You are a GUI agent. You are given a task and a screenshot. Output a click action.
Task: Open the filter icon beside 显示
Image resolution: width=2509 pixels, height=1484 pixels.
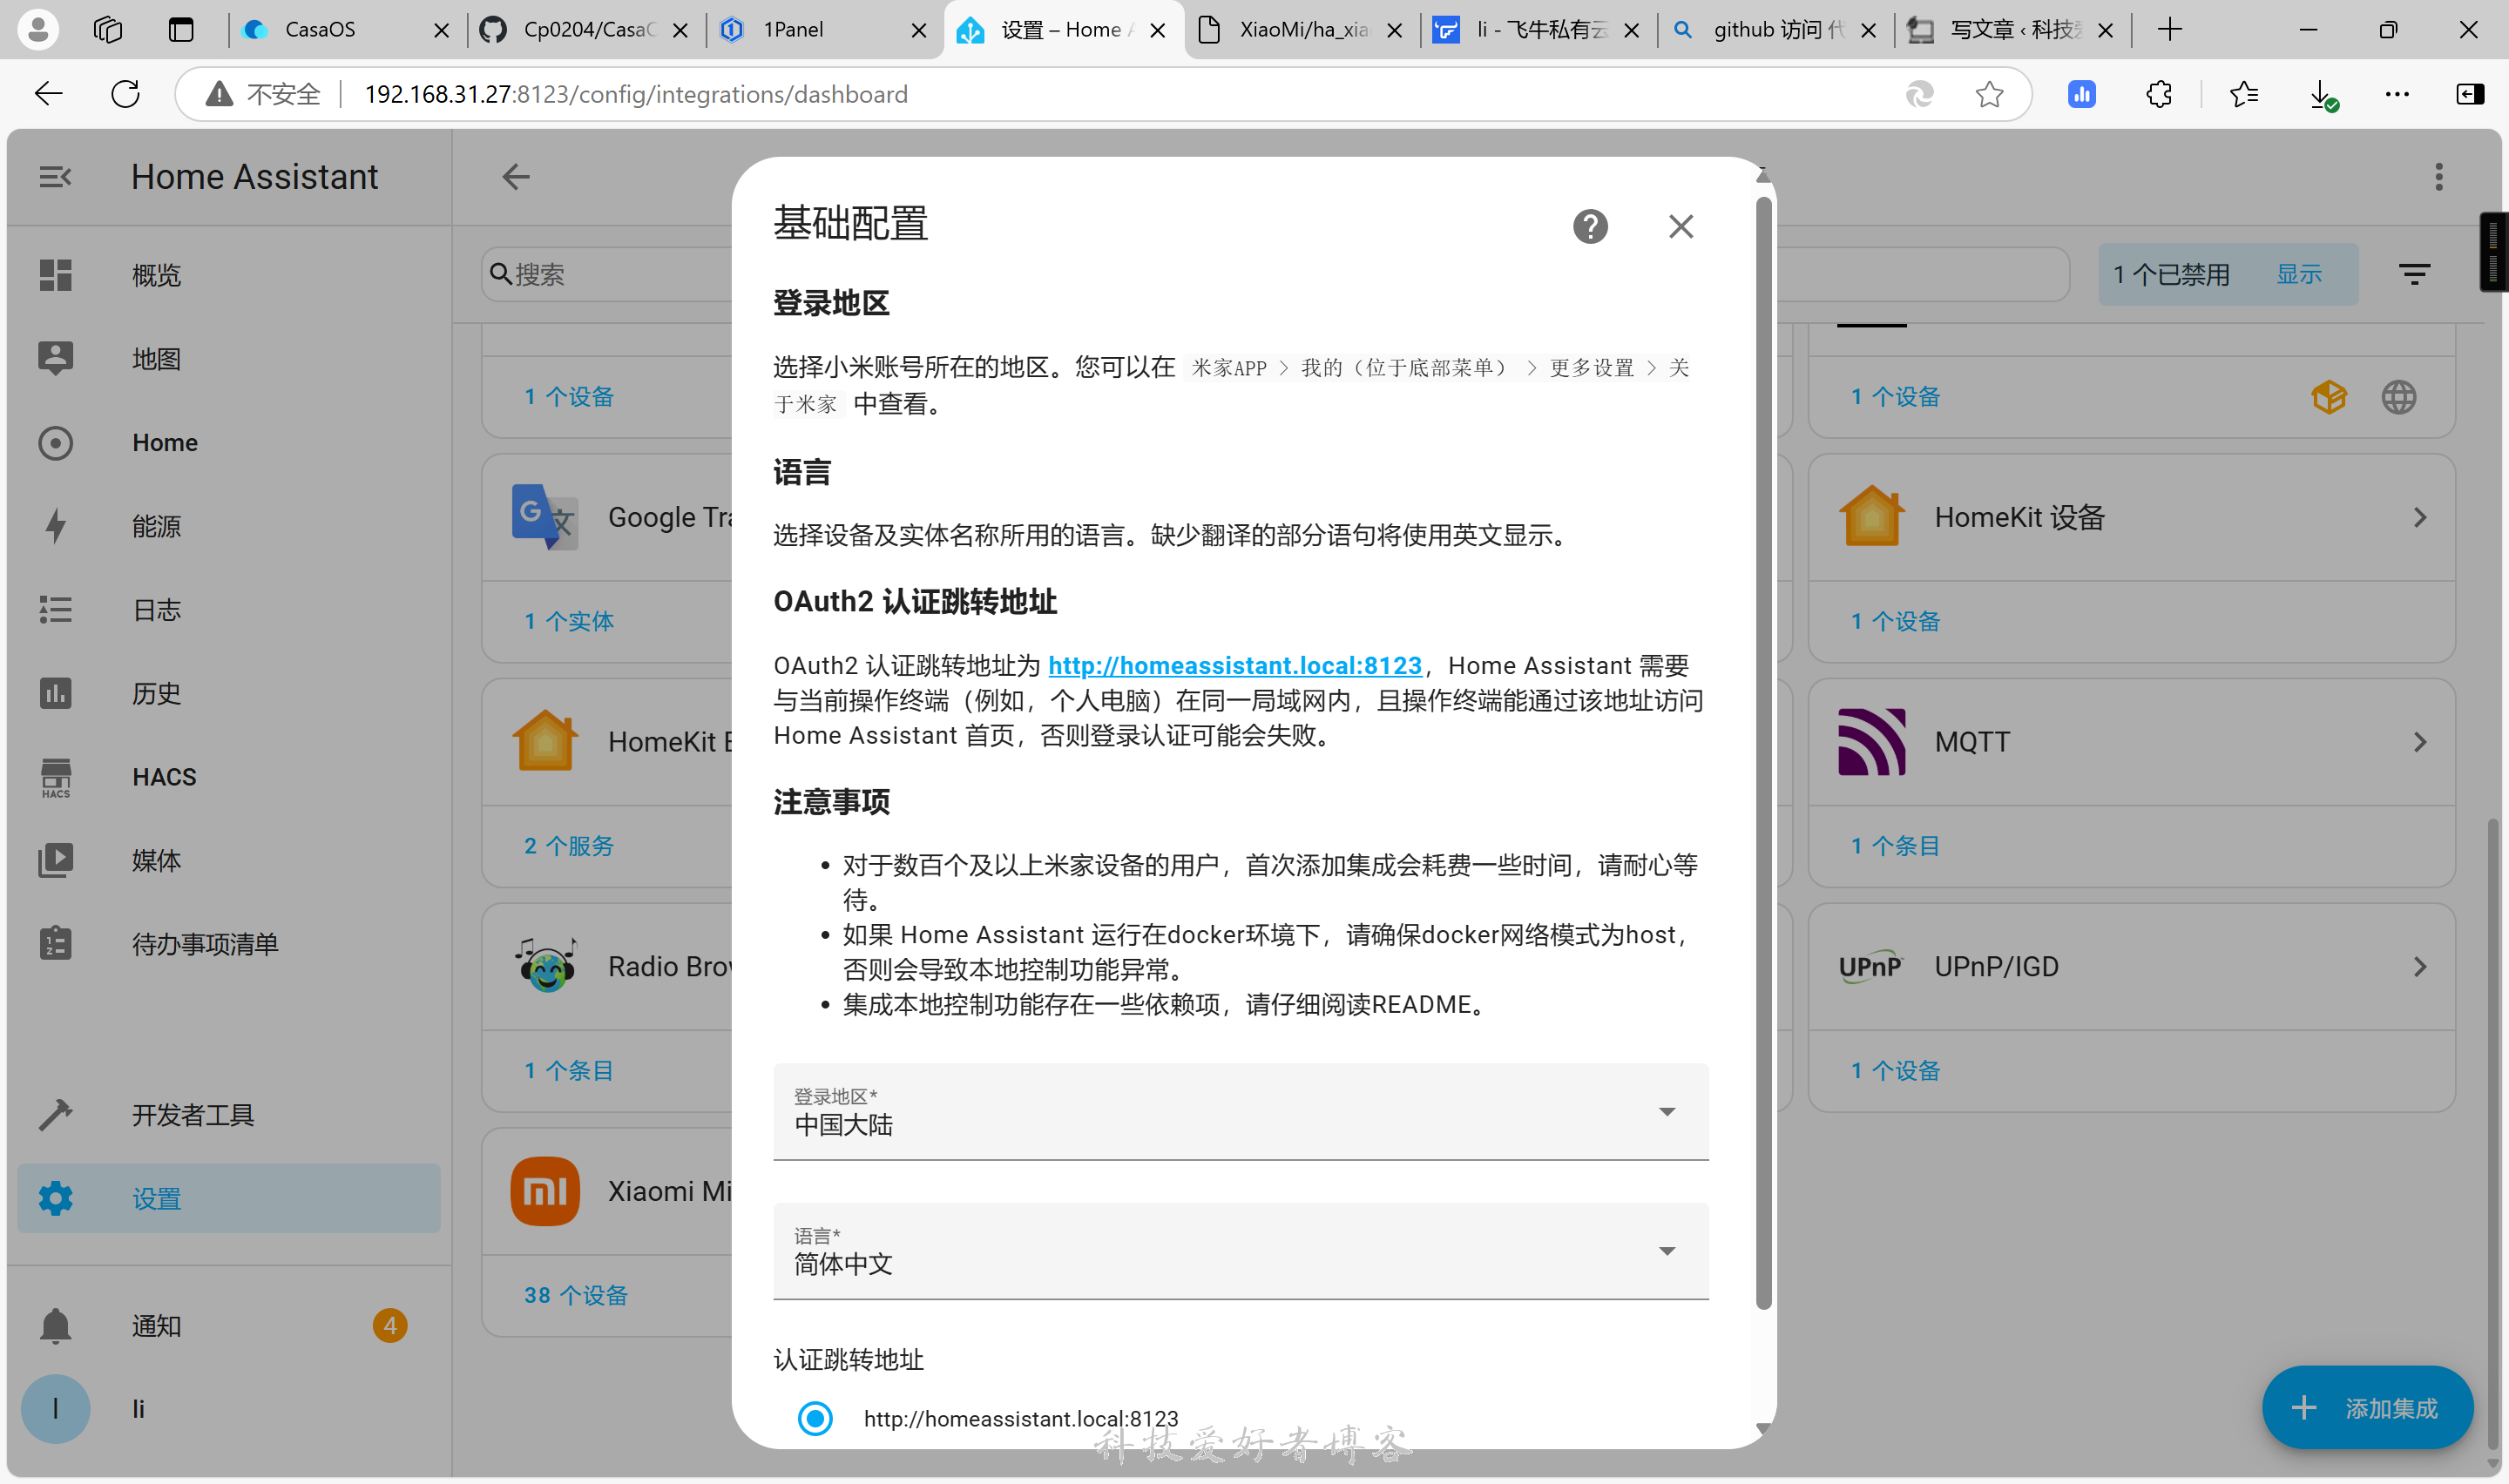[2415, 274]
